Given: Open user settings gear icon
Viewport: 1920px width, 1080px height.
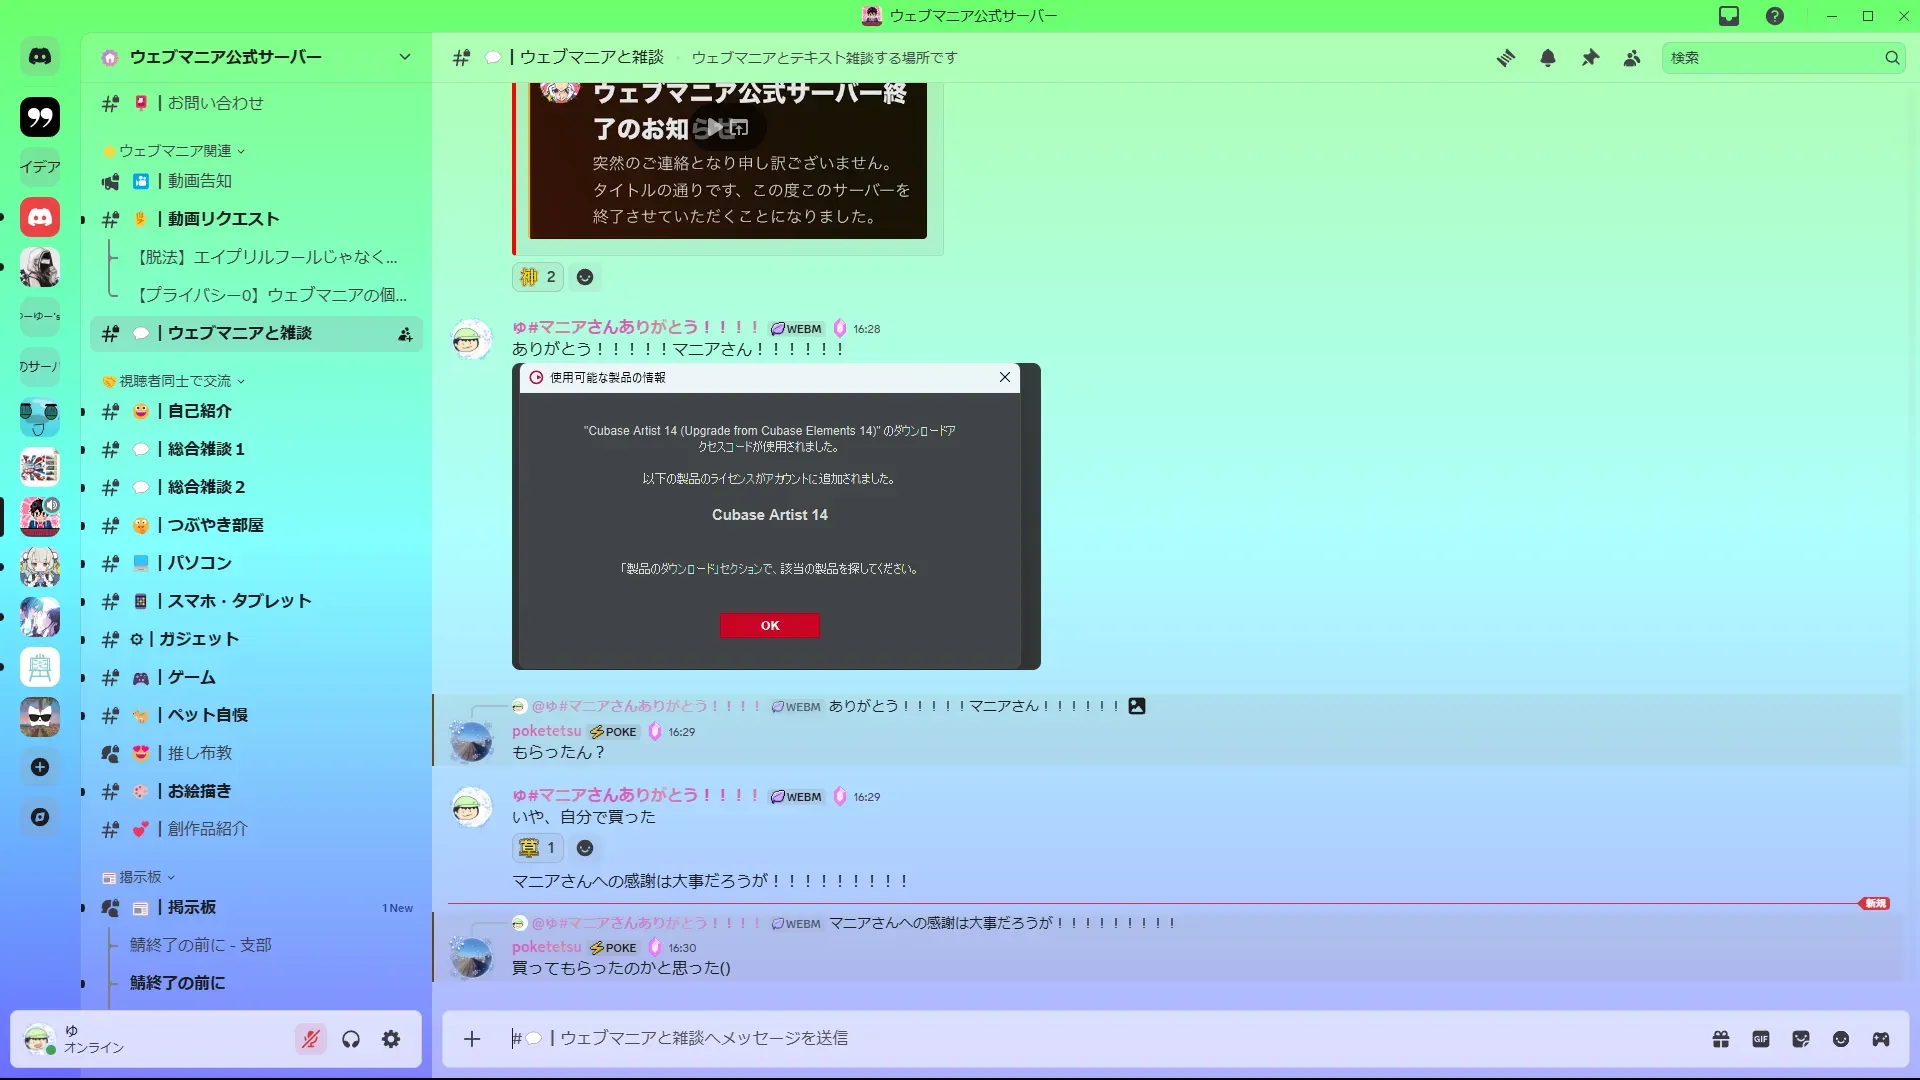Looking at the screenshot, I should [x=391, y=1039].
